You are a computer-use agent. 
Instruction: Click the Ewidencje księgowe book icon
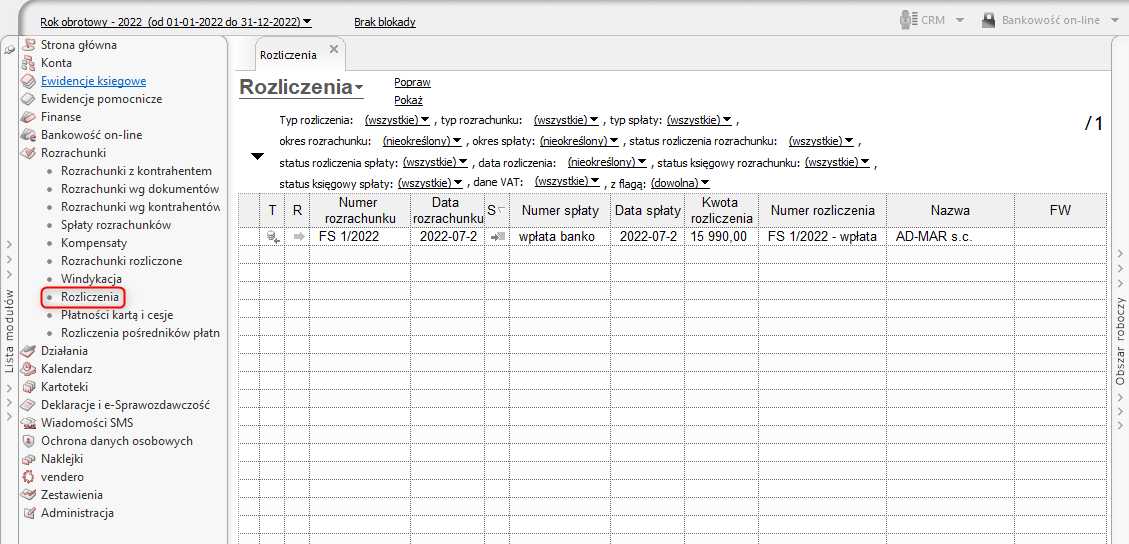pyautogui.click(x=28, y=81)
